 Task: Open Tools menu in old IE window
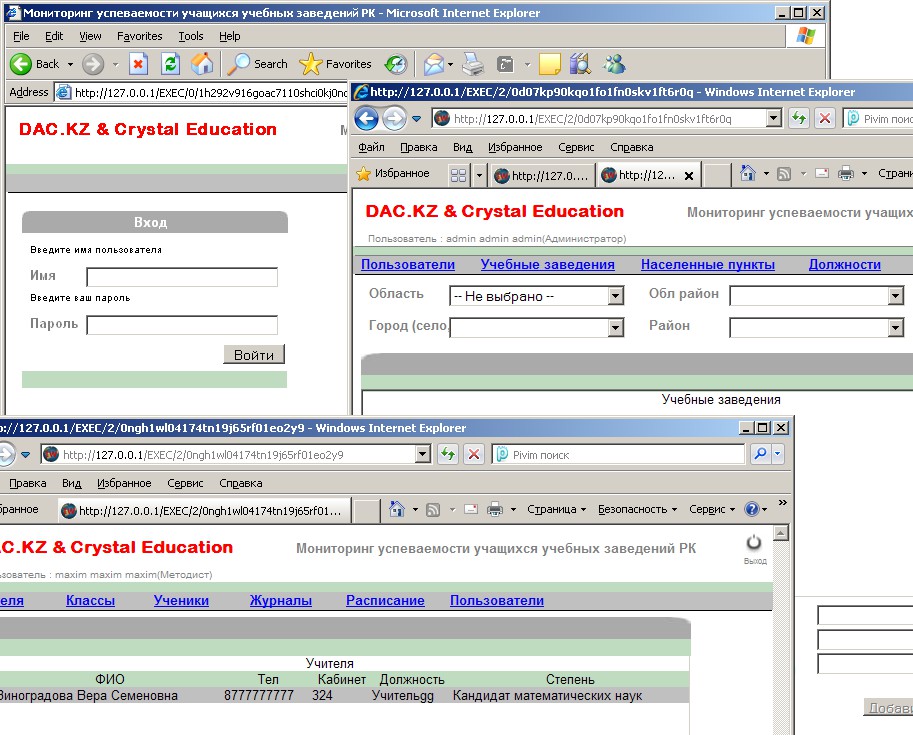click(191, 36)
